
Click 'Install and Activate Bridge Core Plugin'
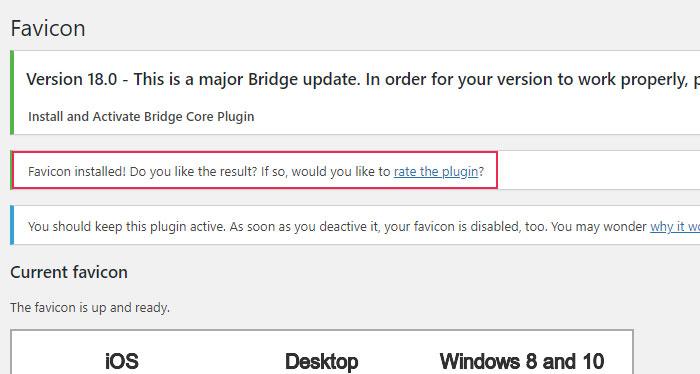(x=141, y=116)
